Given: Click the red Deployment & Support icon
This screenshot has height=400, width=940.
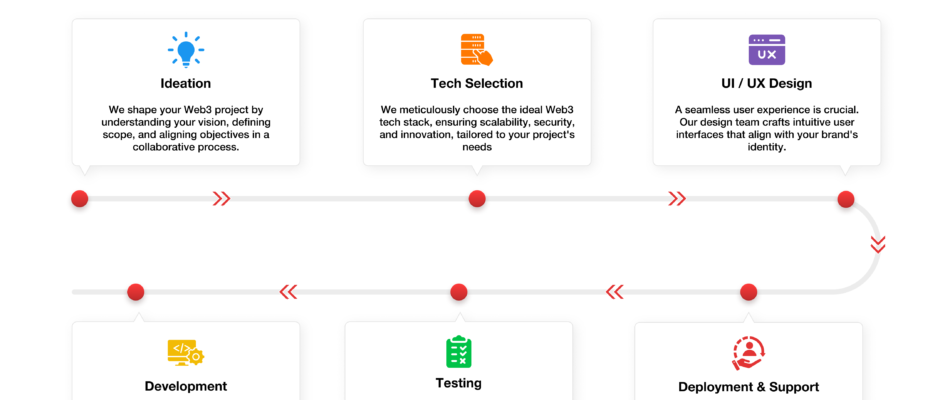Looking at the screenshot, I should [x=749, y=353].
